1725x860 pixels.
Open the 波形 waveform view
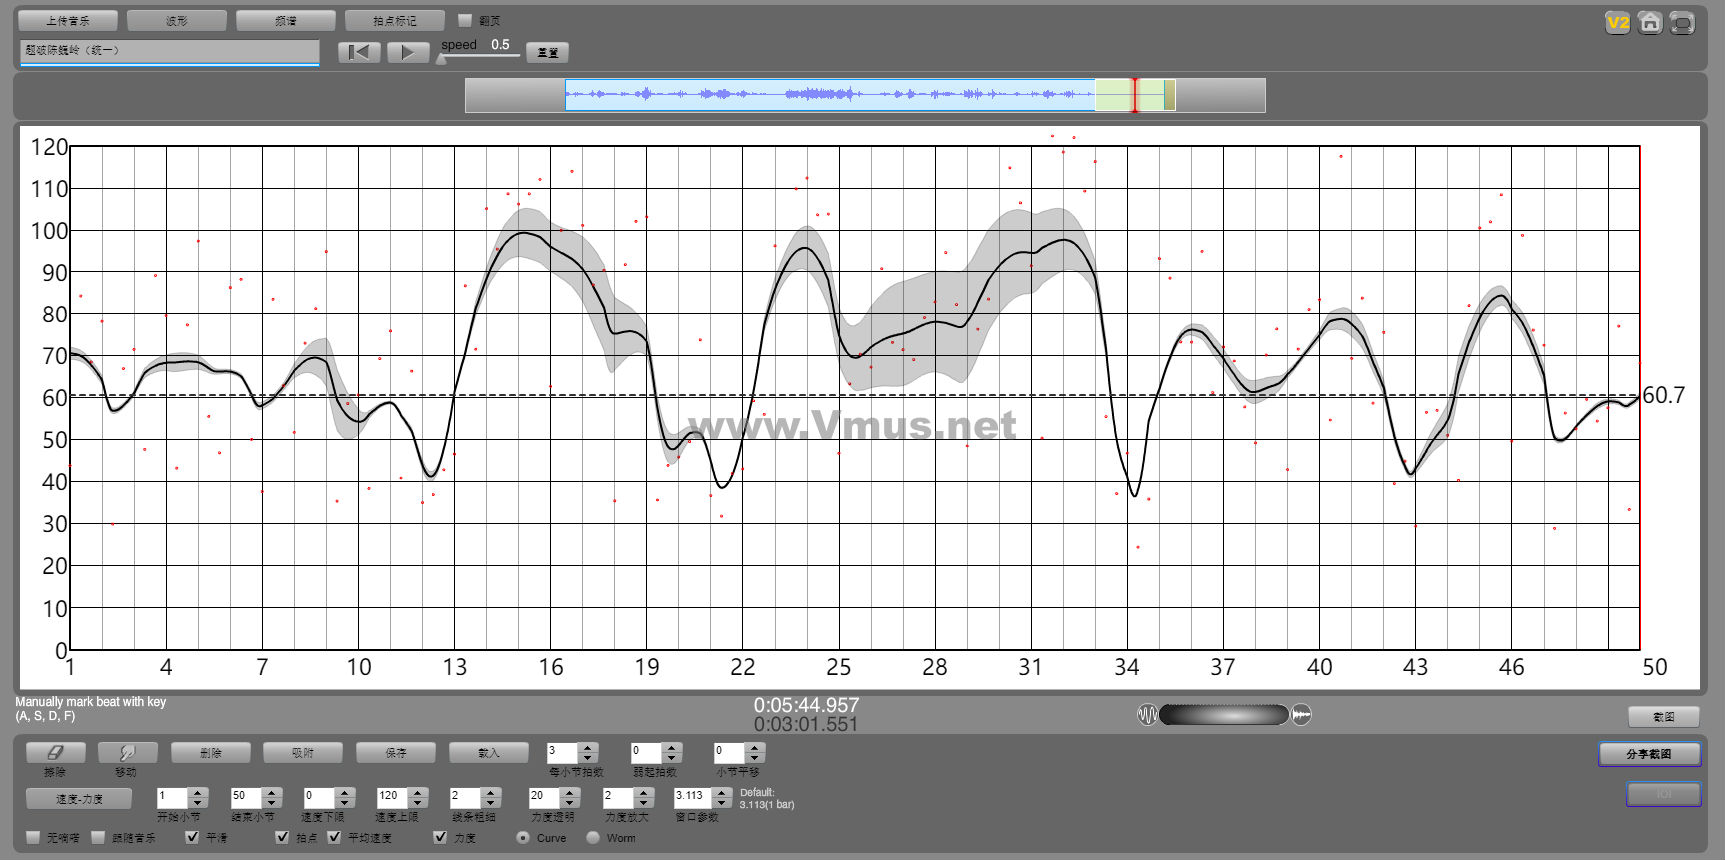[x=177, y=20]
